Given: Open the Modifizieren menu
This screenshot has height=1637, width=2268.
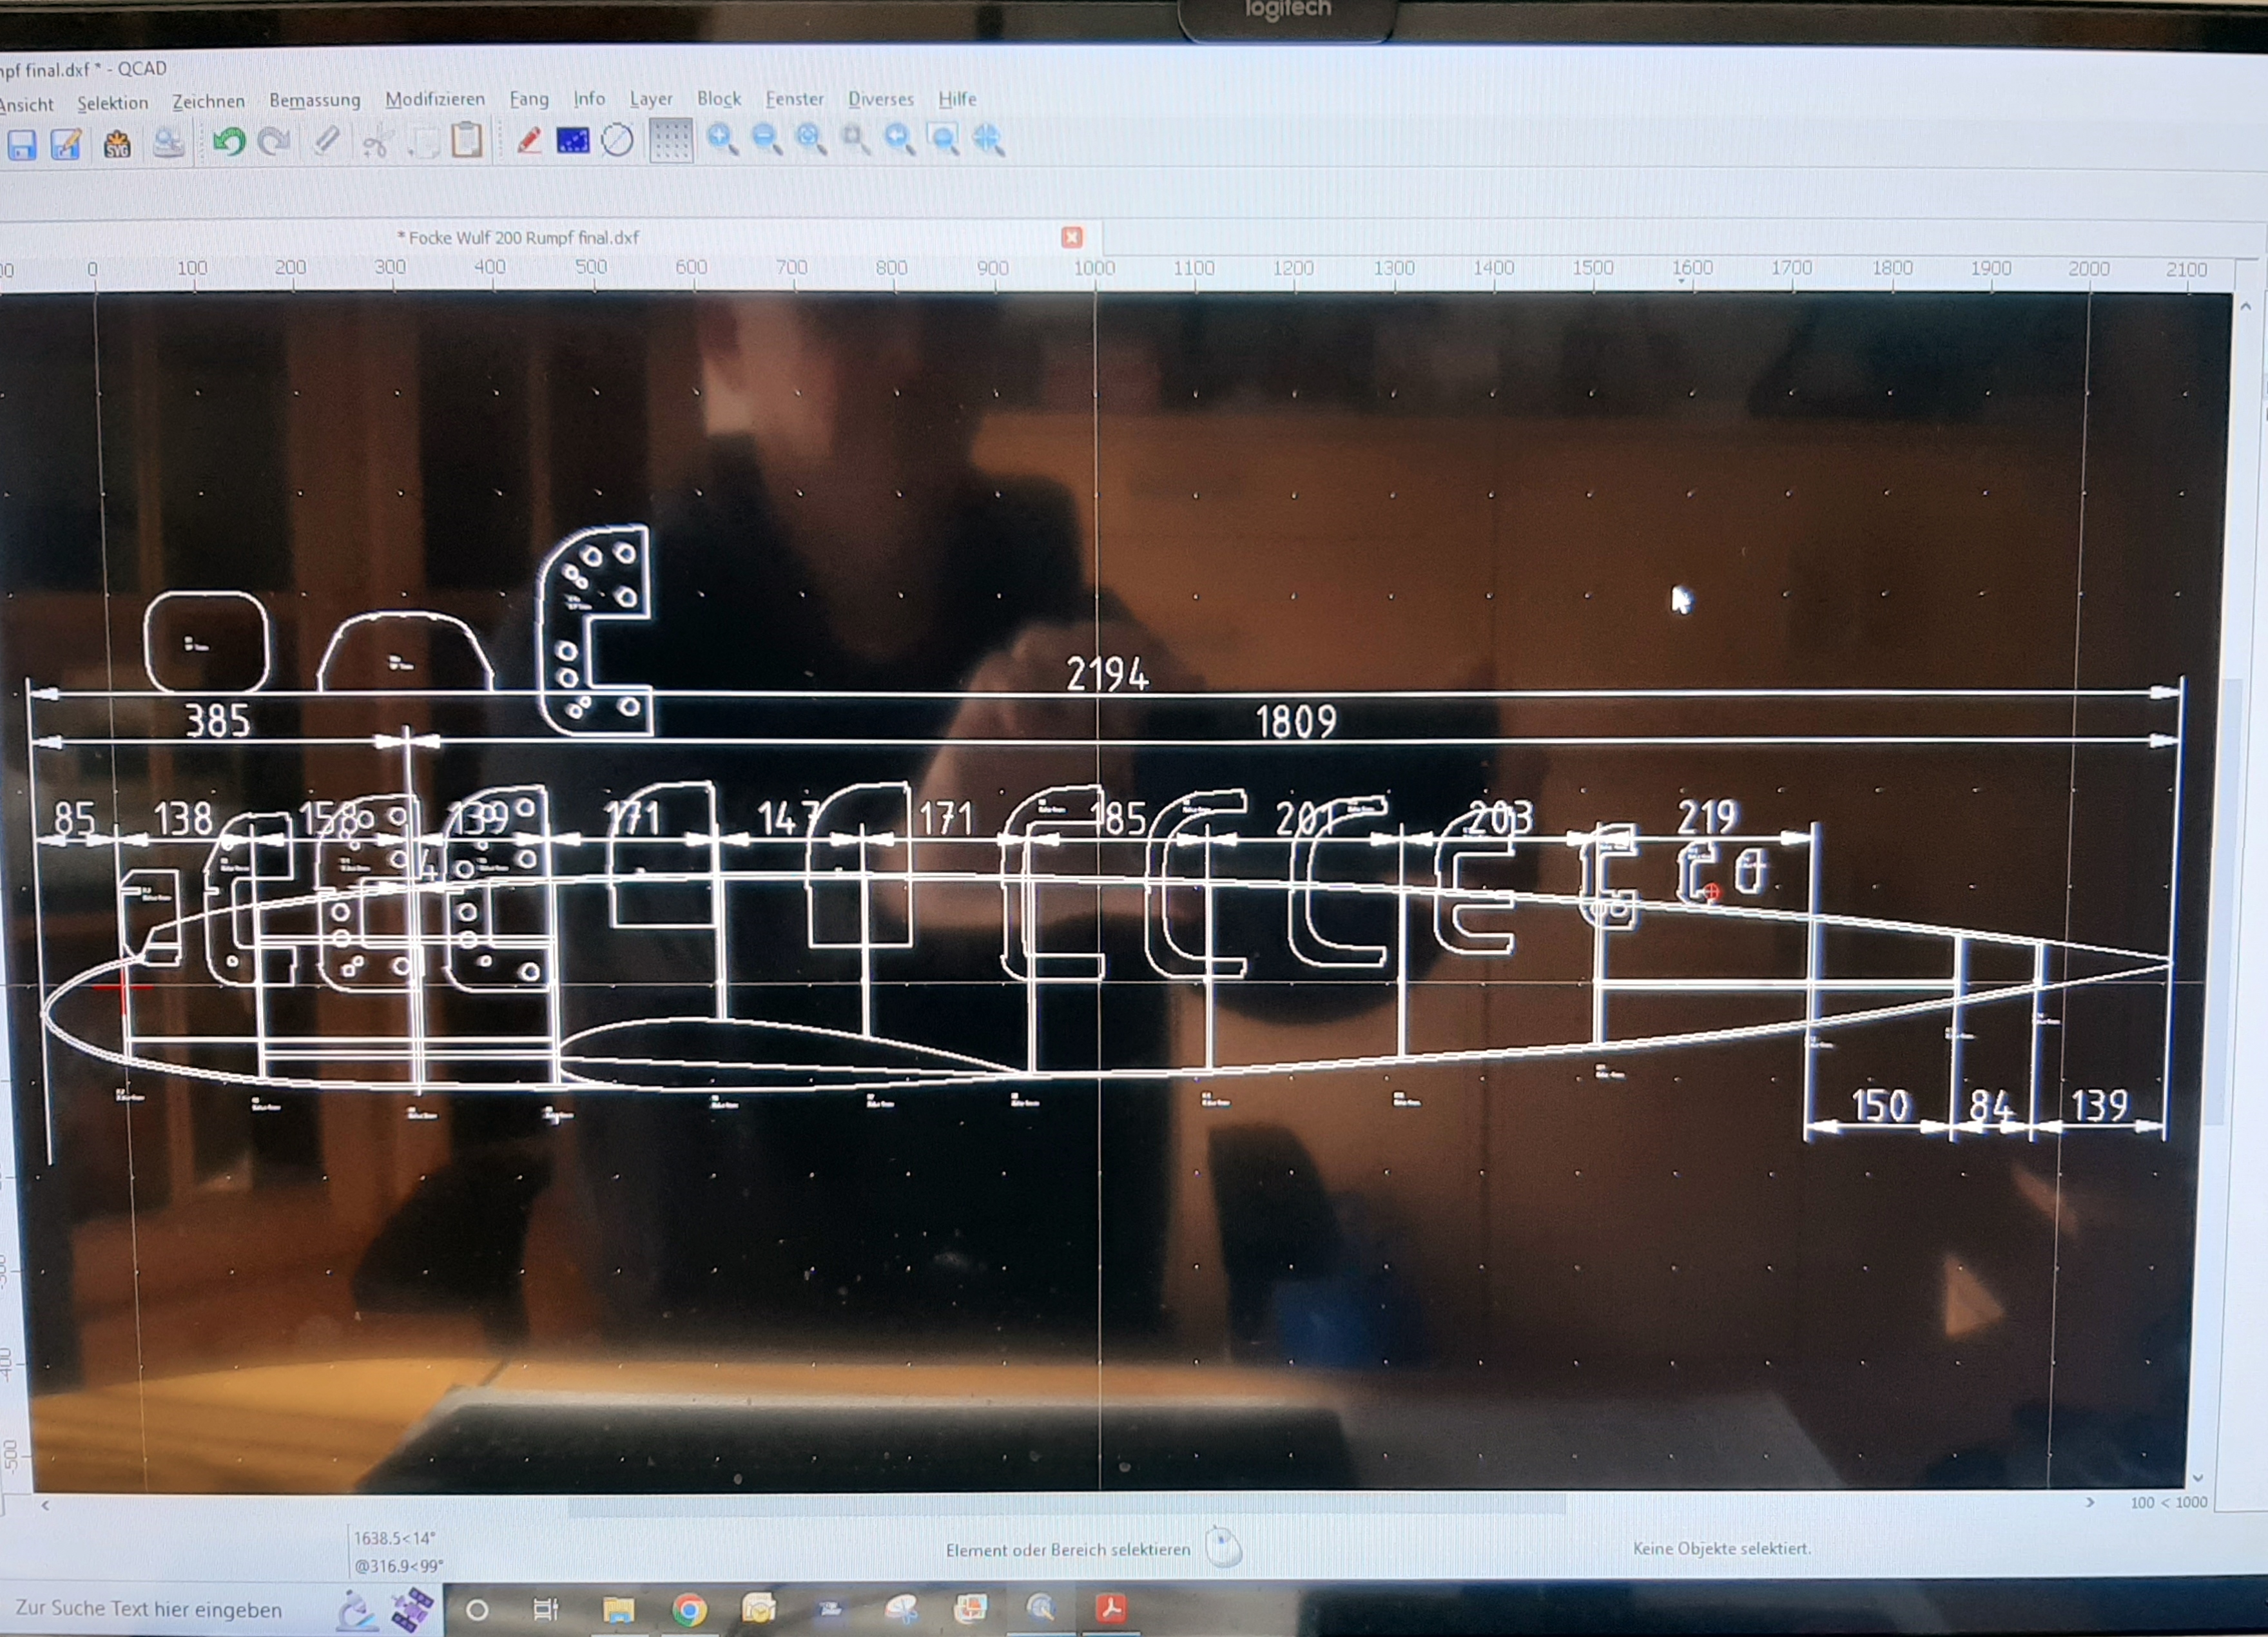Looking at the screenshot, I should (435, 99).
